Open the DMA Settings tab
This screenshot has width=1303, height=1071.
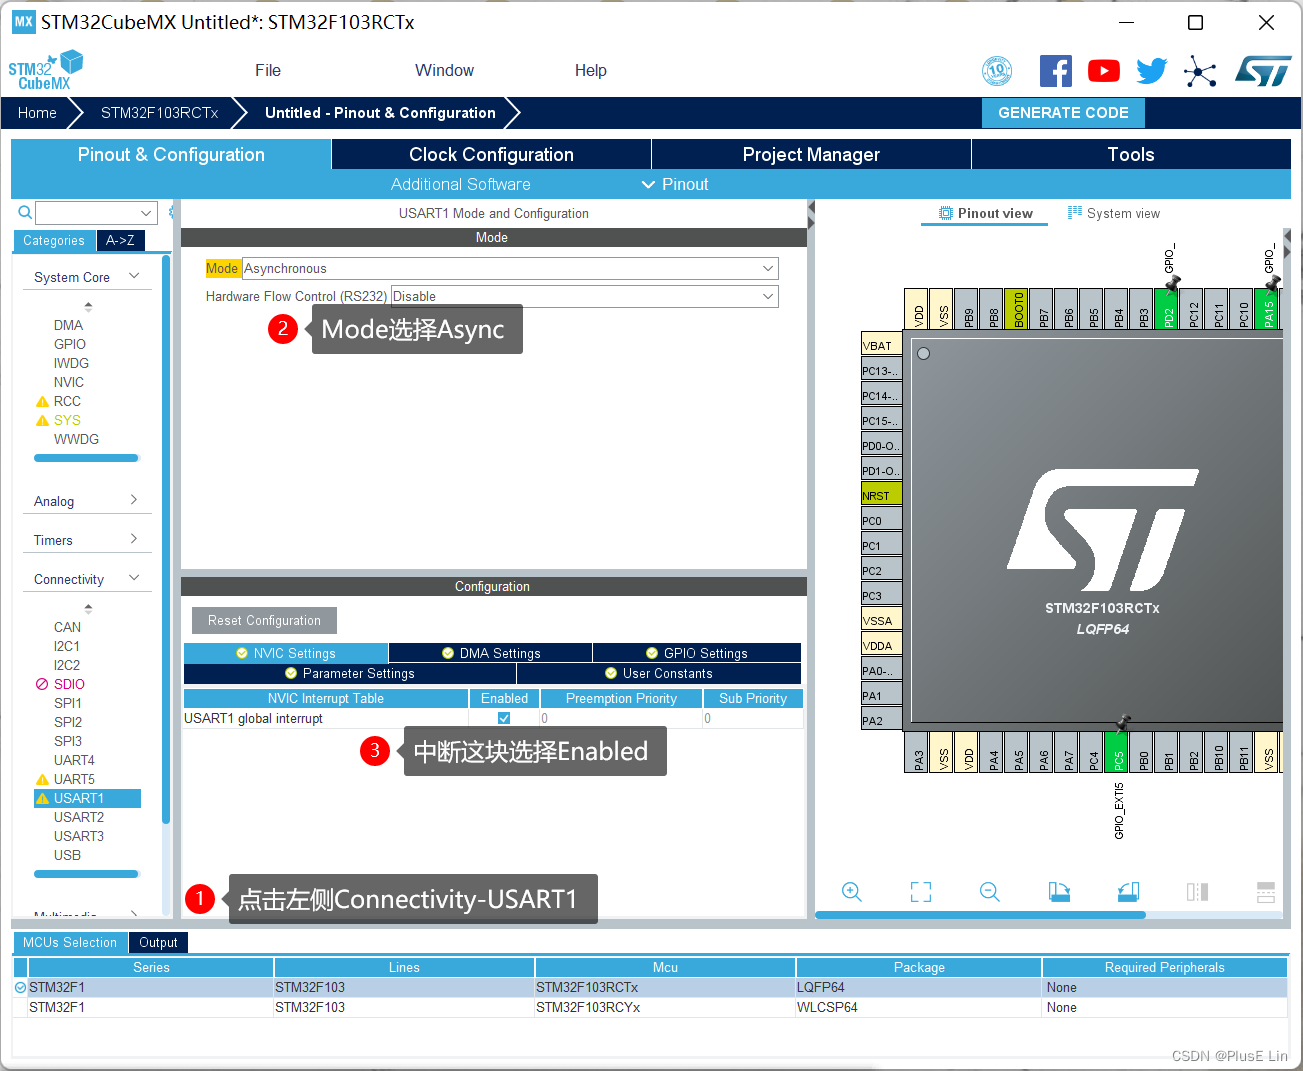click(491, 653)
